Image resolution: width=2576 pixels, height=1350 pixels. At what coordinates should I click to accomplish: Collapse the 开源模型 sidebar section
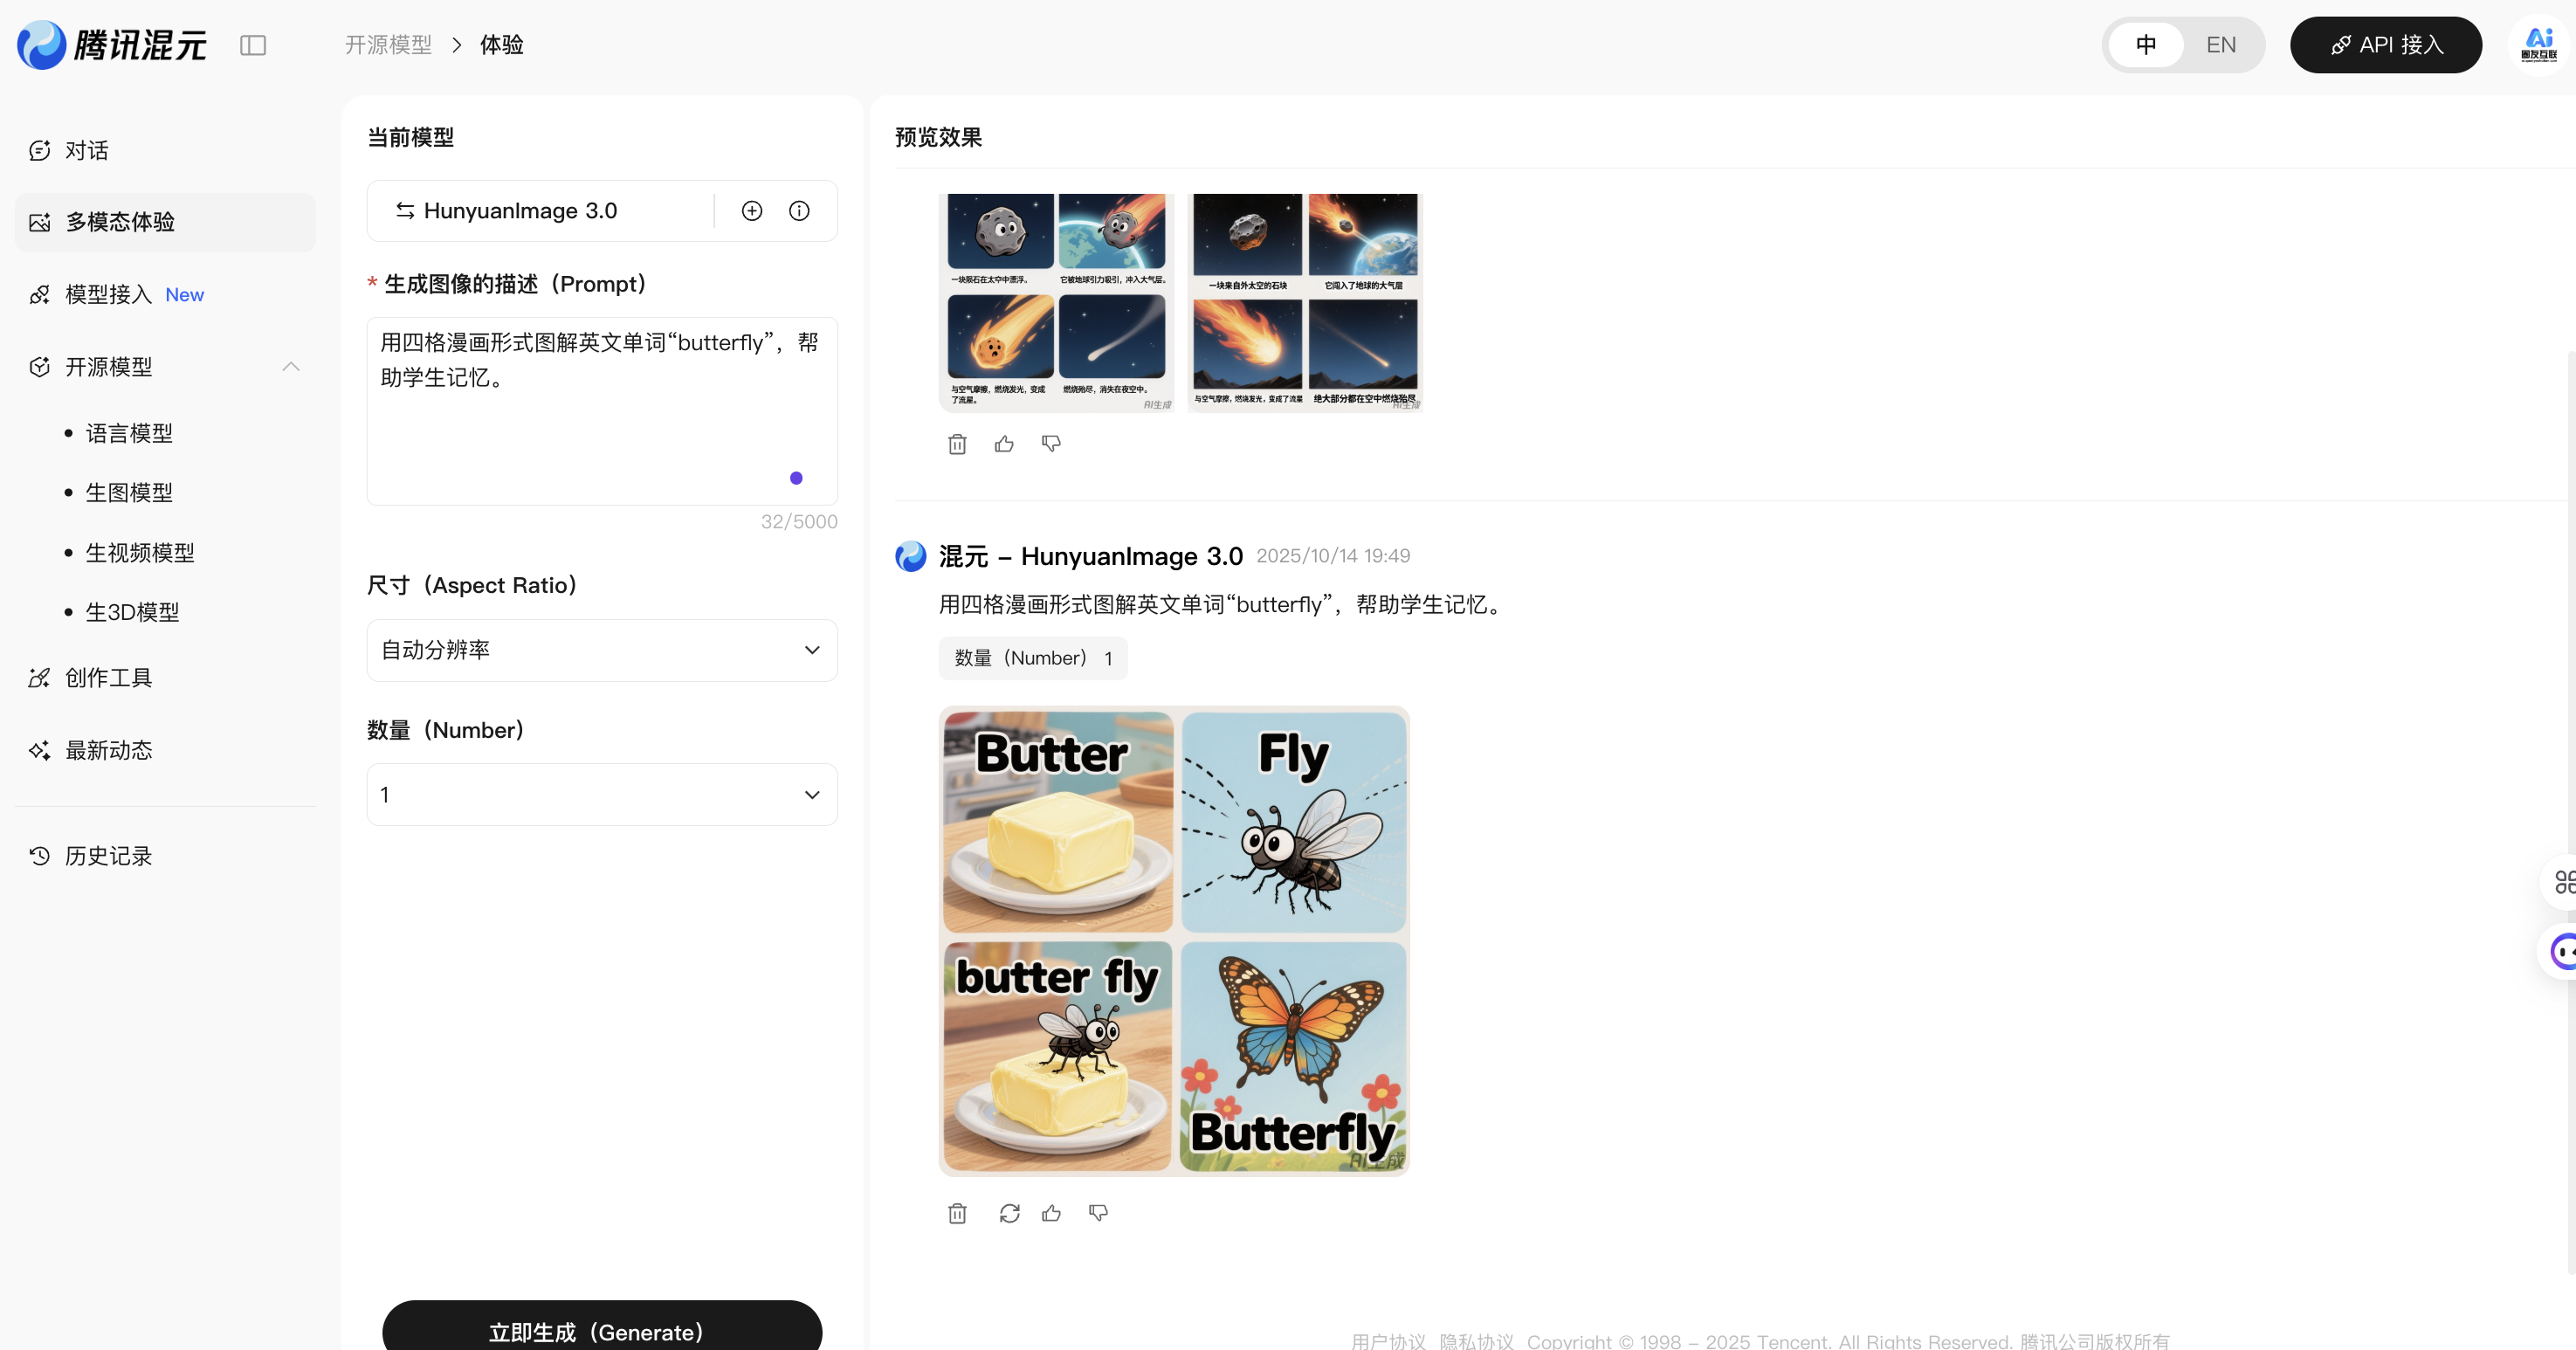pyautogui.click(x=291, y=367)
